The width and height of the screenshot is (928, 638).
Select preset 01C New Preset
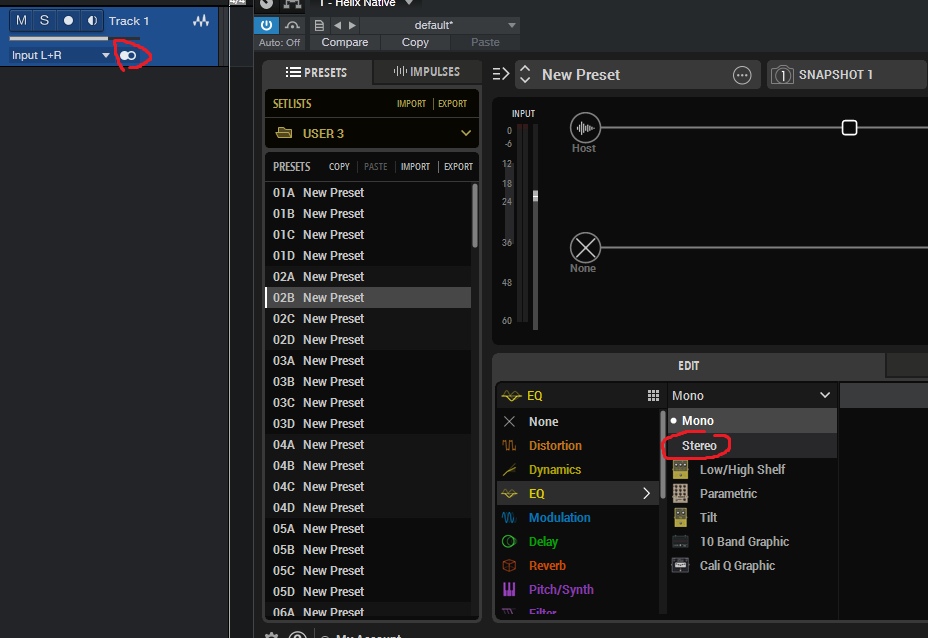click(x=368, y=235)
